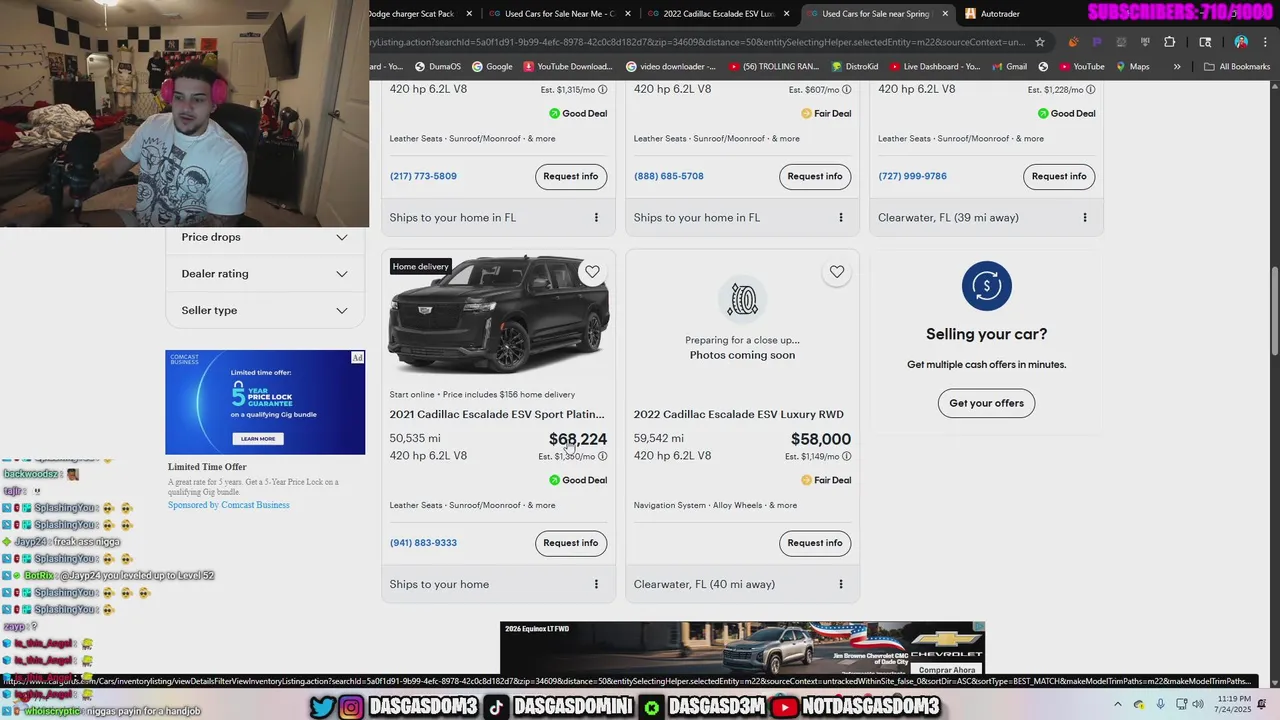Viewport: 1280px width, 720px height.
Task: Close the 2022 Cadillac Escalade ESV tab
Action: click(x=787, y=14)
